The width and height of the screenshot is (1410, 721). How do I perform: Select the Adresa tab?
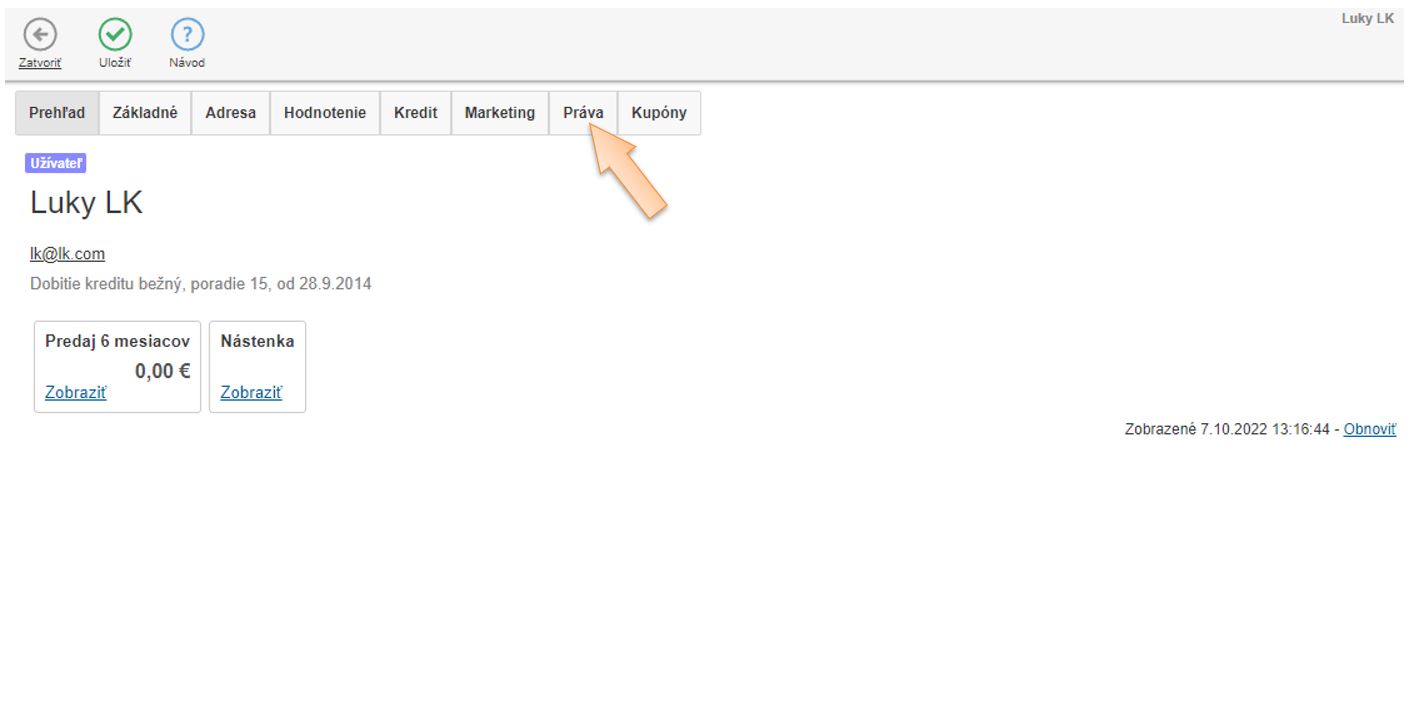click(x=230, y=113)
